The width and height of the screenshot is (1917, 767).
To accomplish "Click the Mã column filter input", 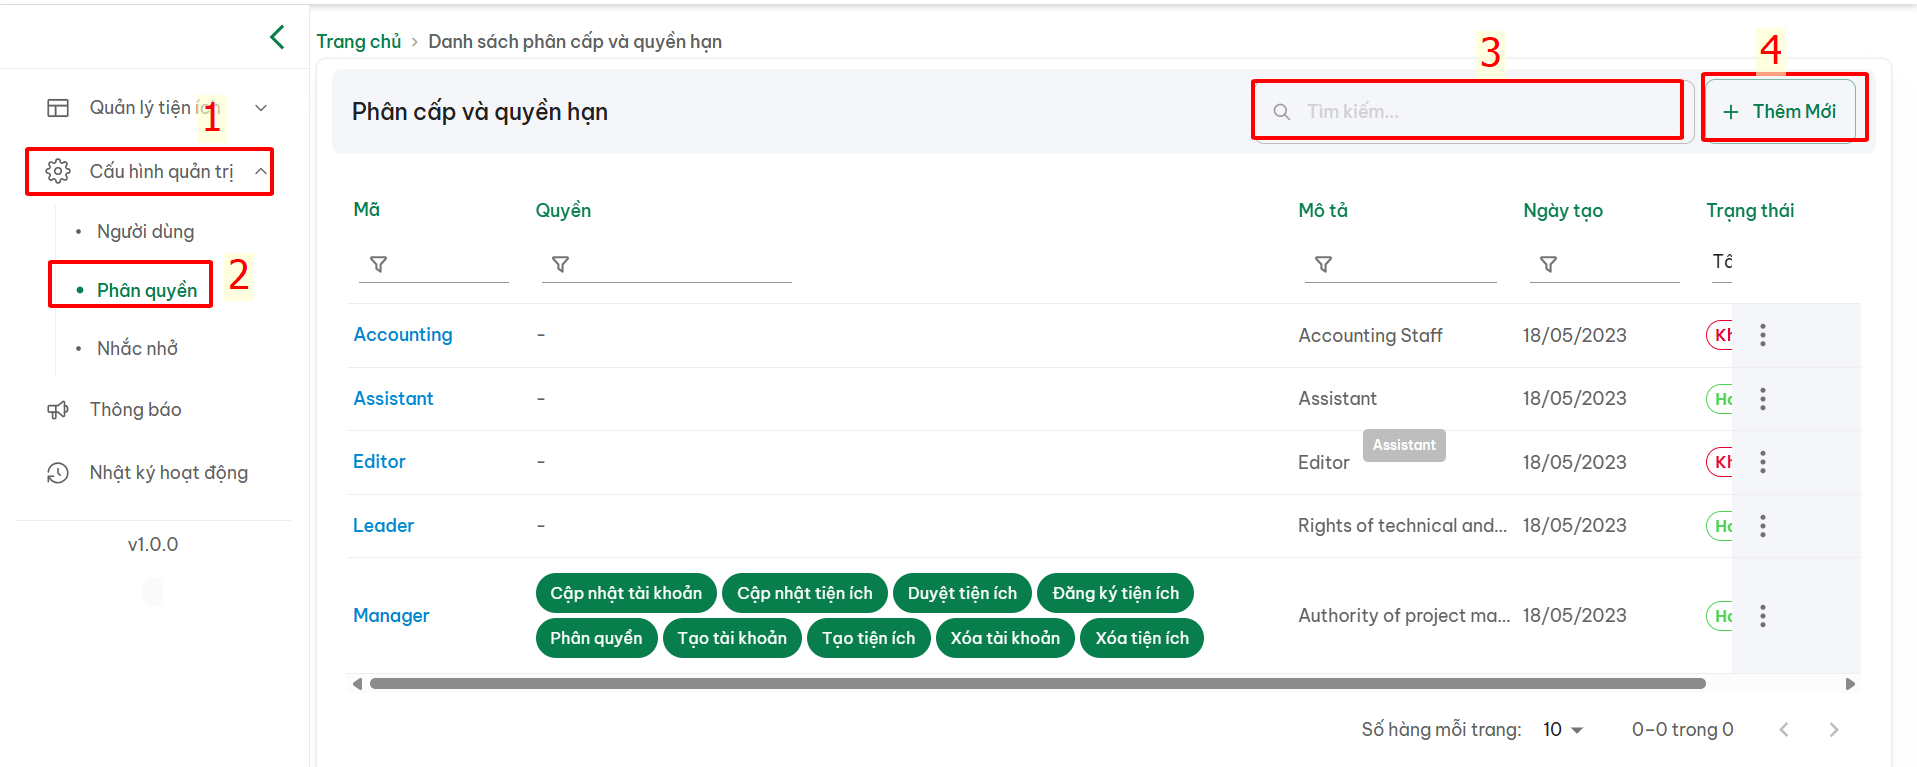I will tap(434, 264).
